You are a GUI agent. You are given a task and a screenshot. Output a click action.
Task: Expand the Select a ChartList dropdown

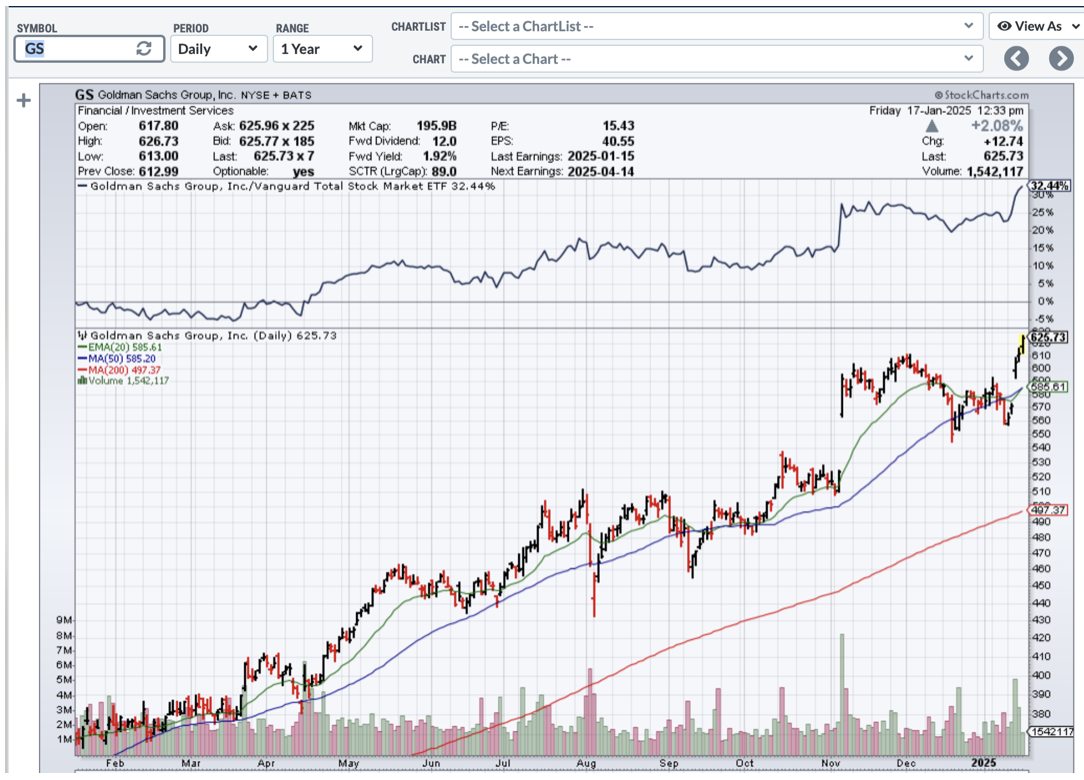click(716, 26)
